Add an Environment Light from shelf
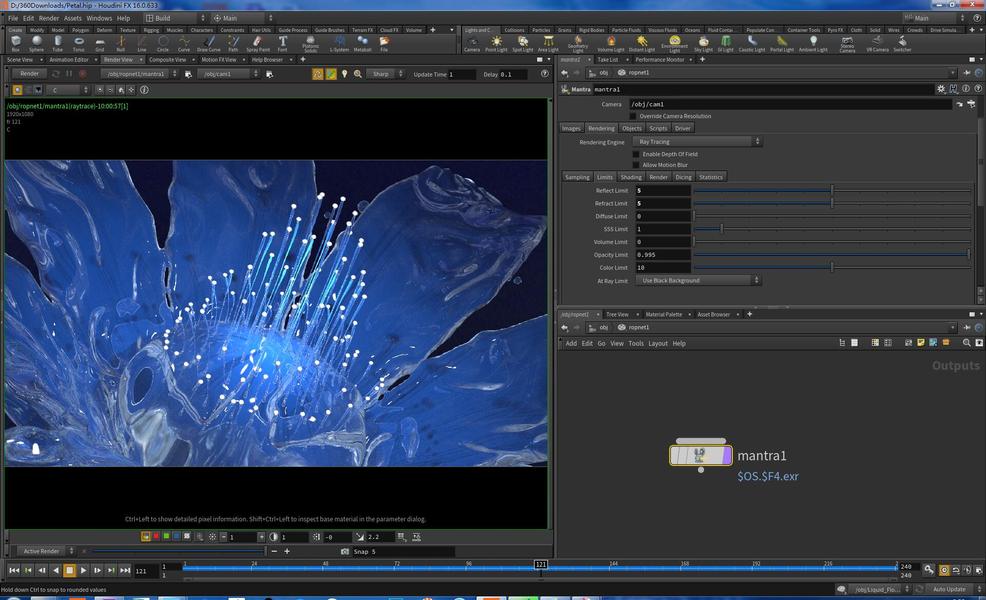The image size is (986, 600). tap(674, 43)
